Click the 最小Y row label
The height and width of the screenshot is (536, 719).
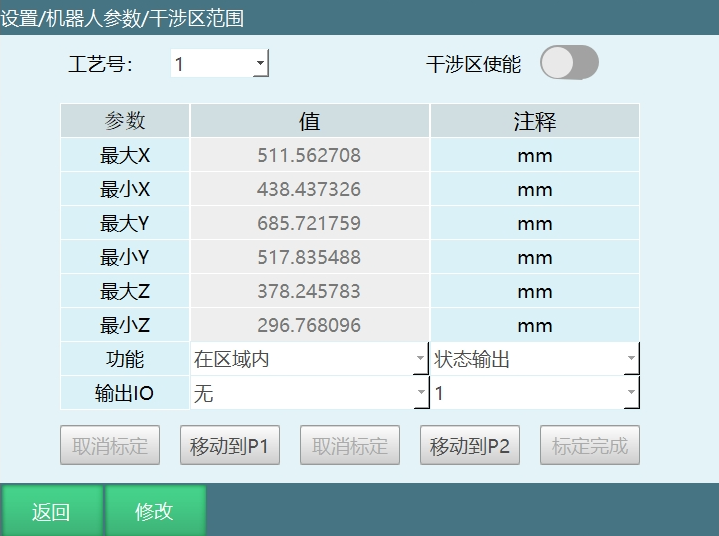point(125,257)
